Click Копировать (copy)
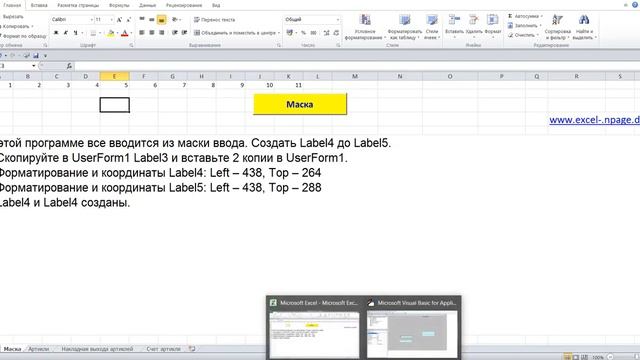640x360 pixels. (x=17, y=26)
